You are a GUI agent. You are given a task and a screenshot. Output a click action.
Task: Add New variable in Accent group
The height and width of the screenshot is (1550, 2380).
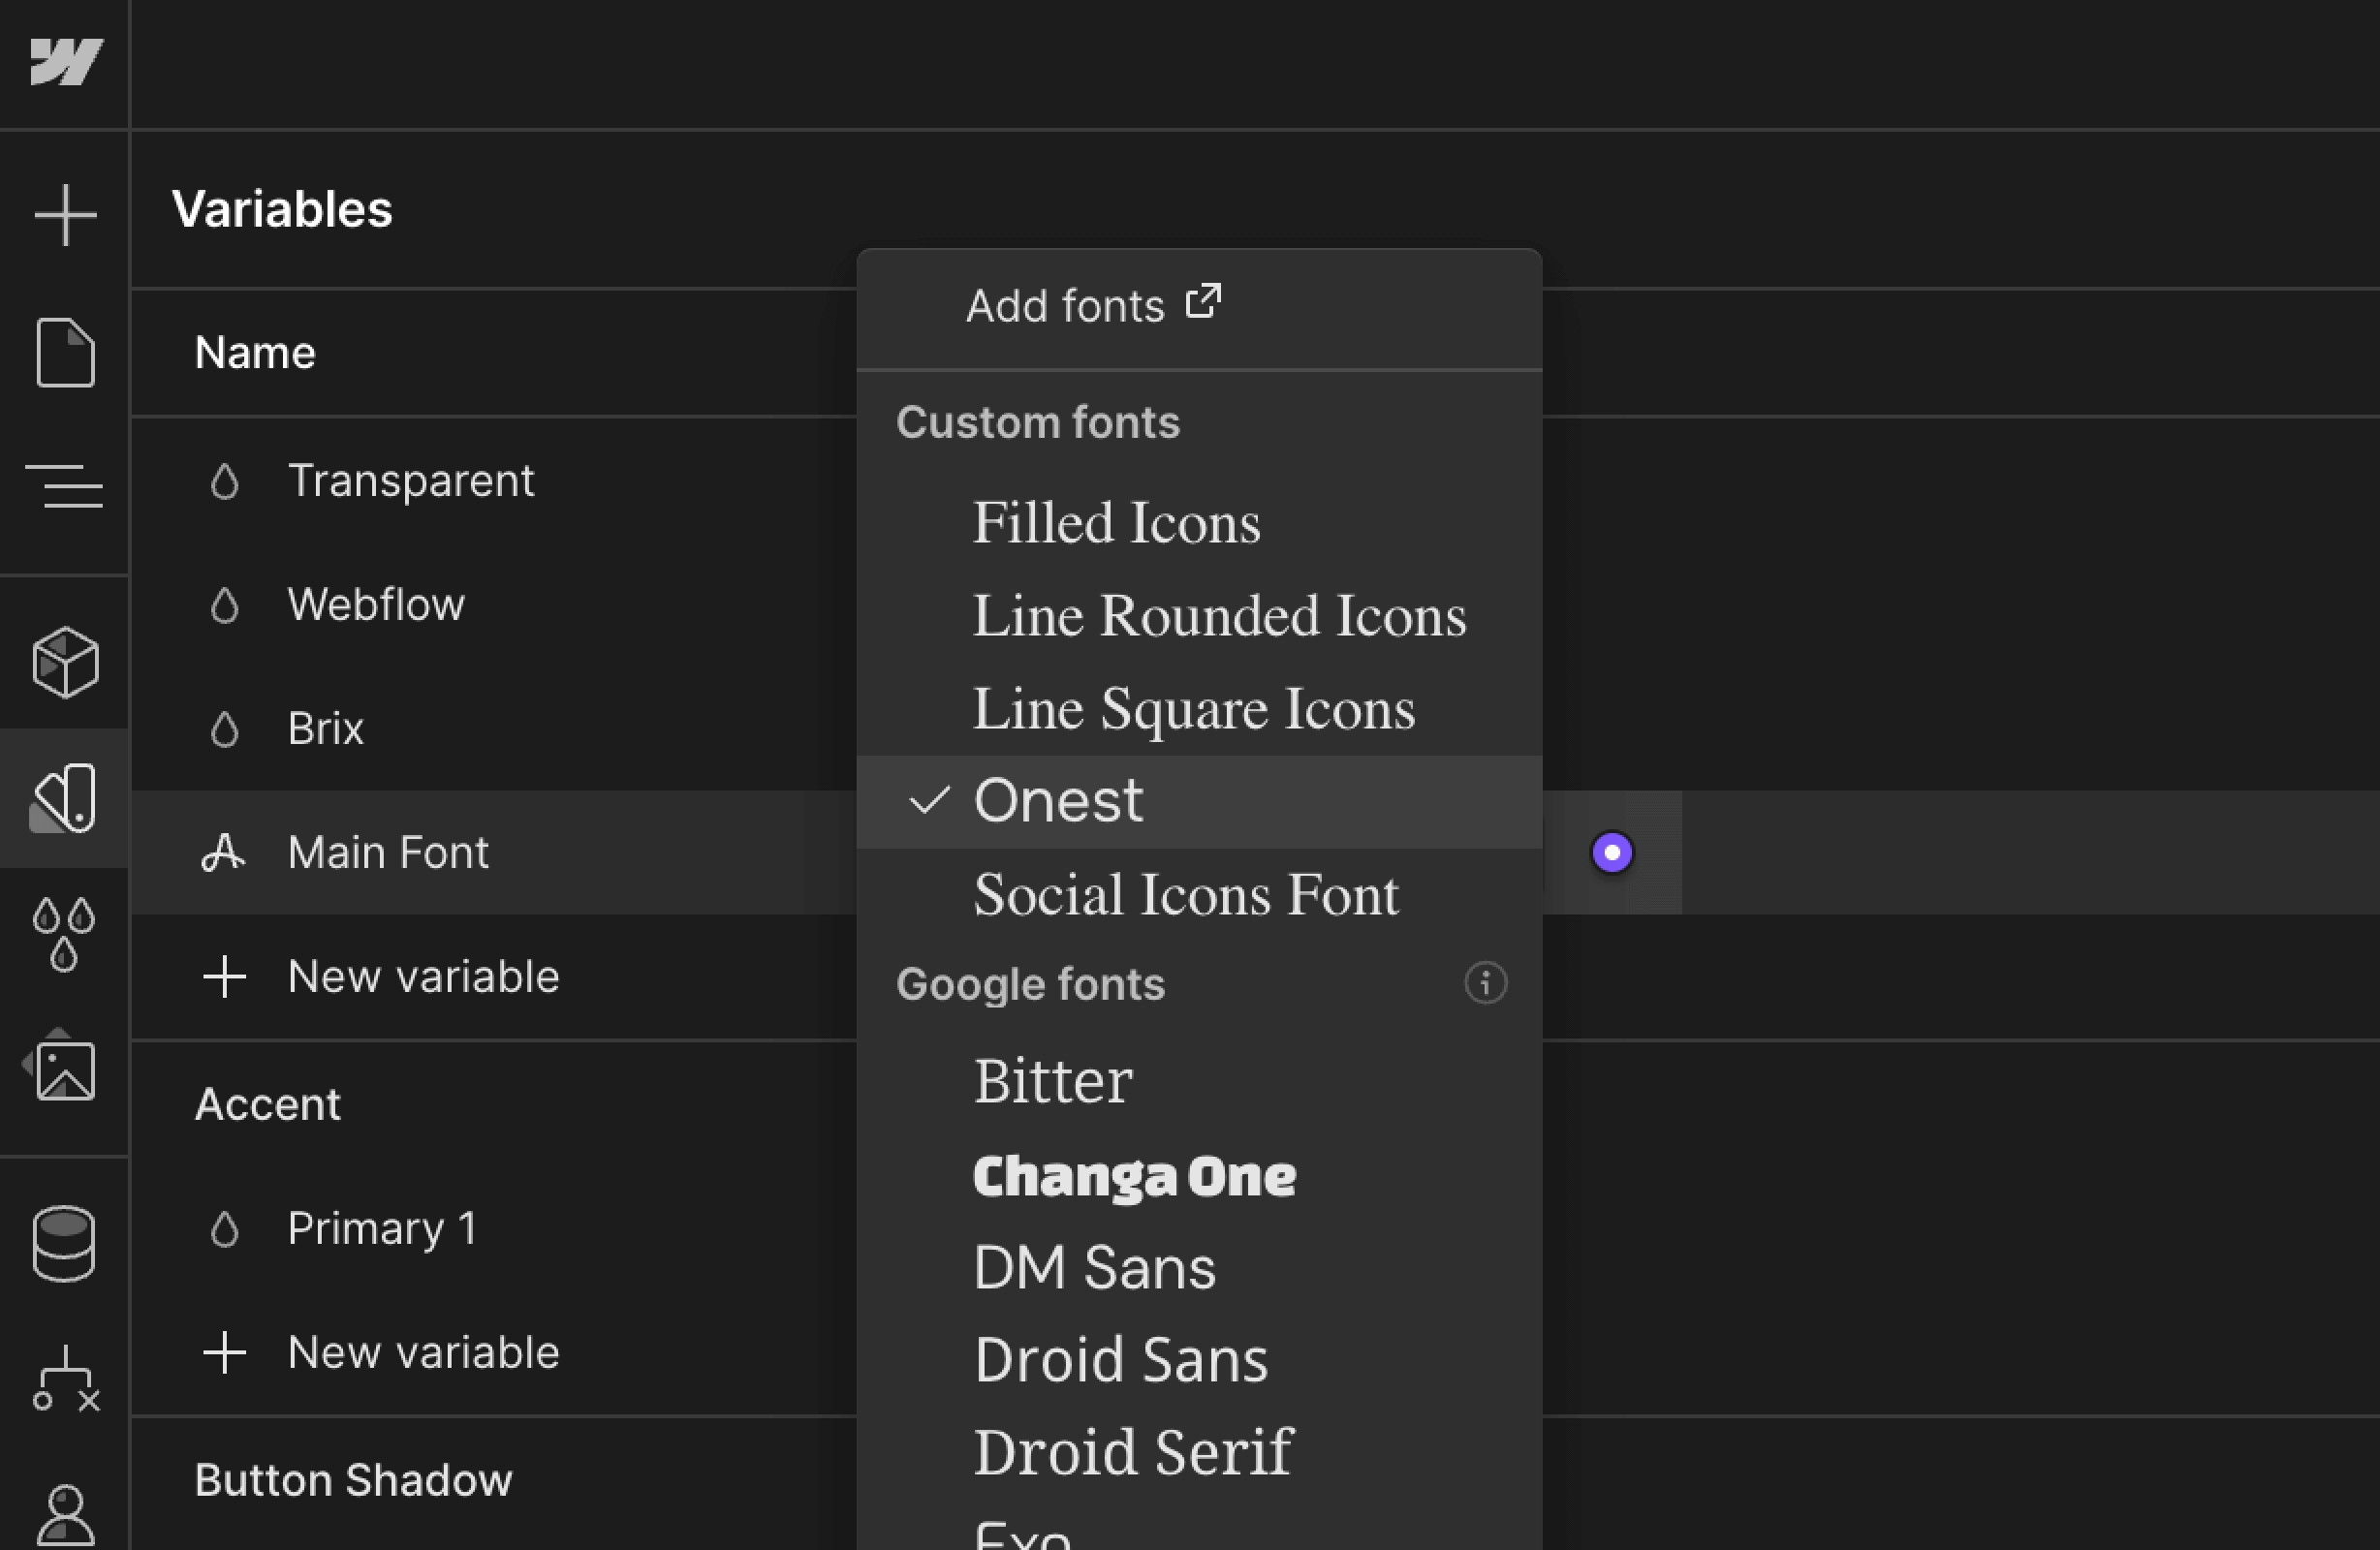click(x=422, y=1353)
